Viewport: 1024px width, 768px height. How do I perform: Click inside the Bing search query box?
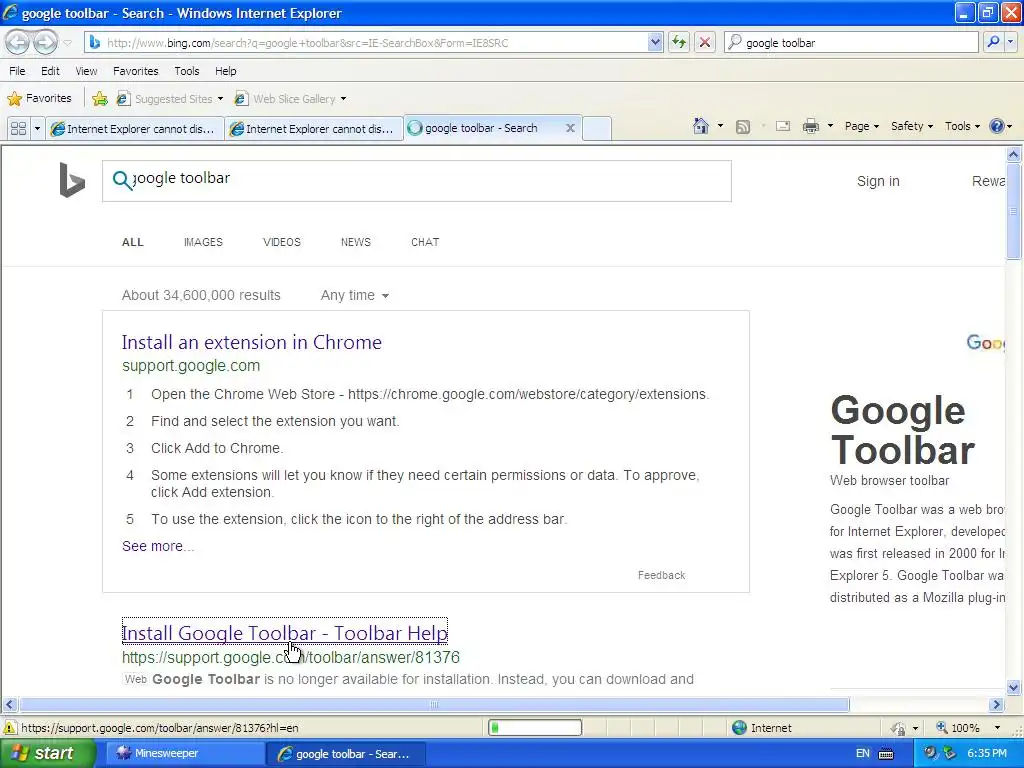coord(417,181)
